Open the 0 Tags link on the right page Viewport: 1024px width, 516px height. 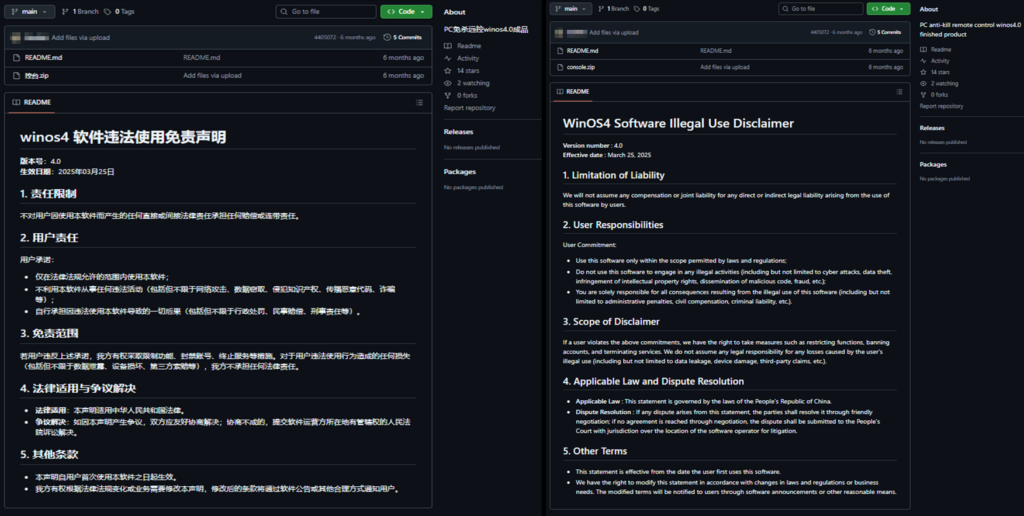pyautogui.click(x=647, y=8)
